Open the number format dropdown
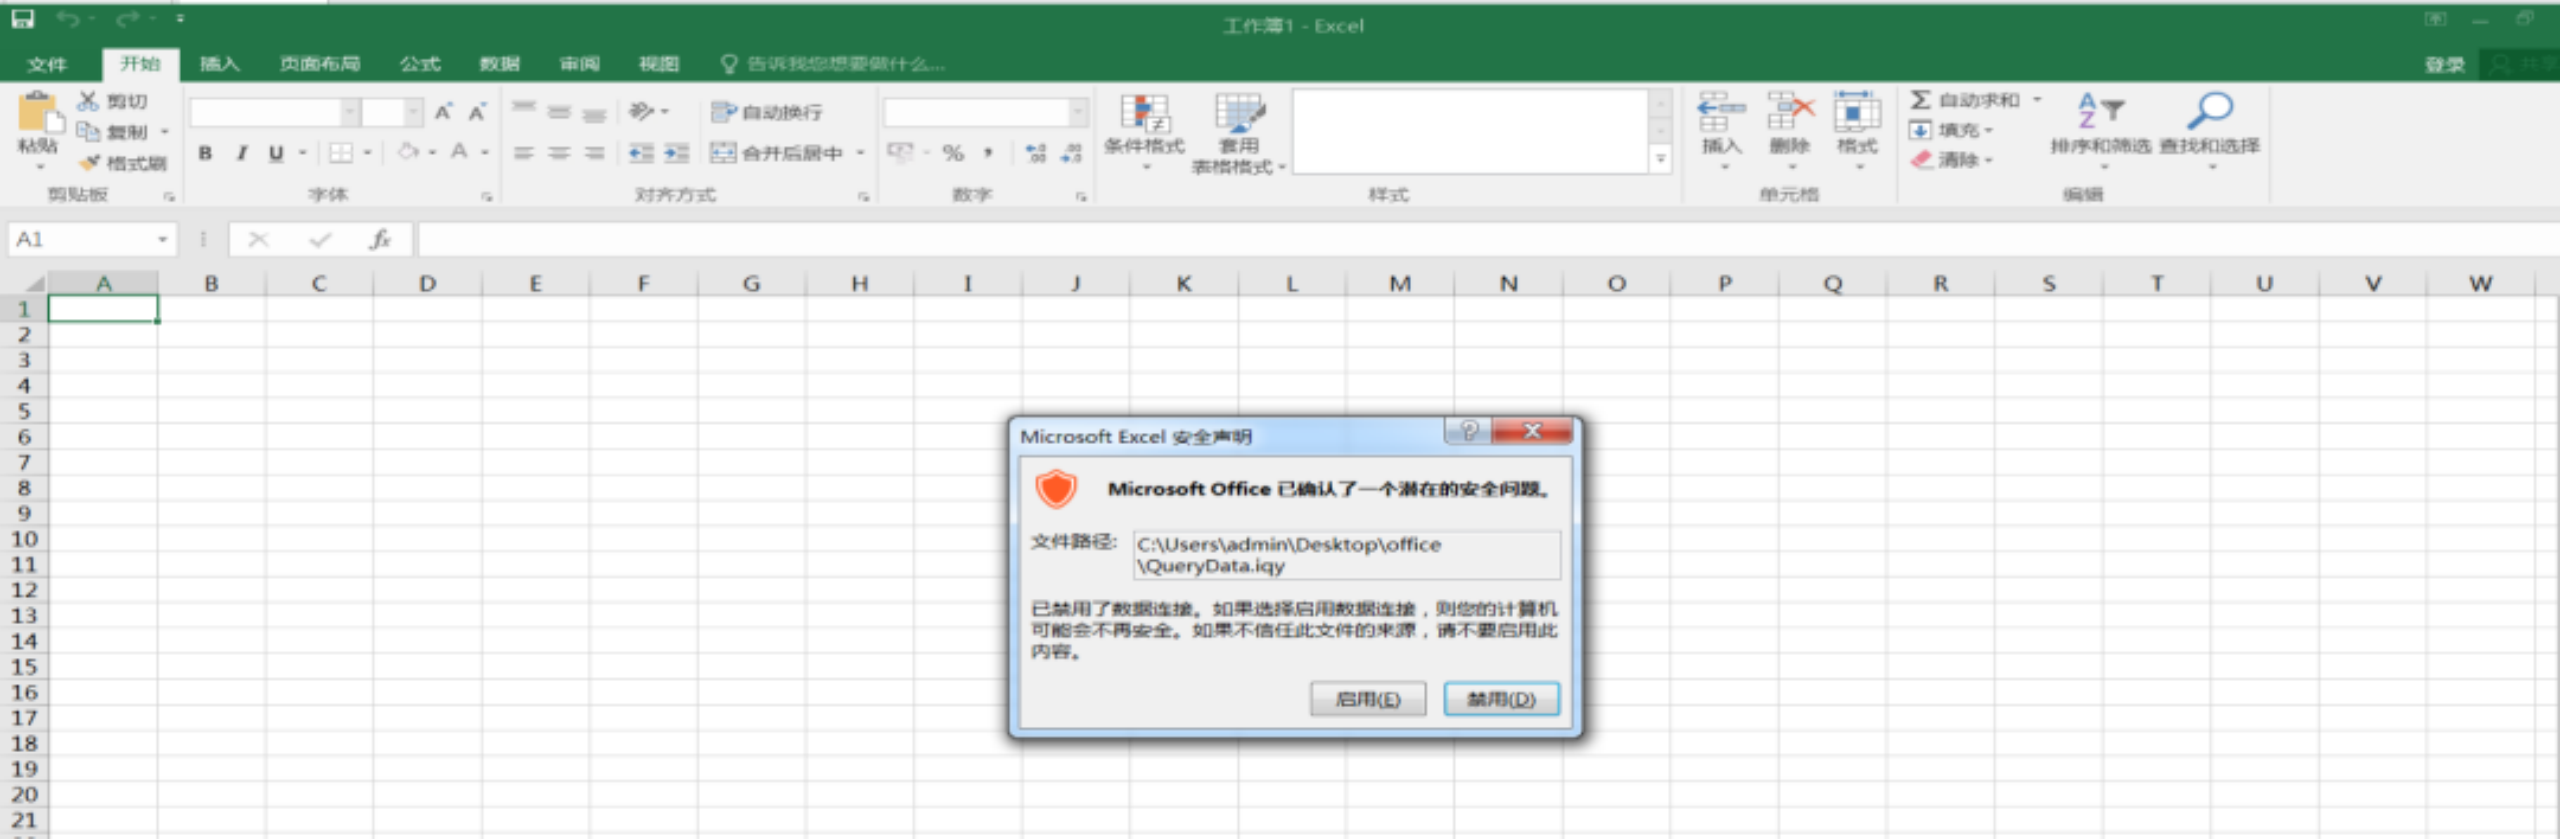The height and width of the screenshot is (839, 2560). [1078, 112]
